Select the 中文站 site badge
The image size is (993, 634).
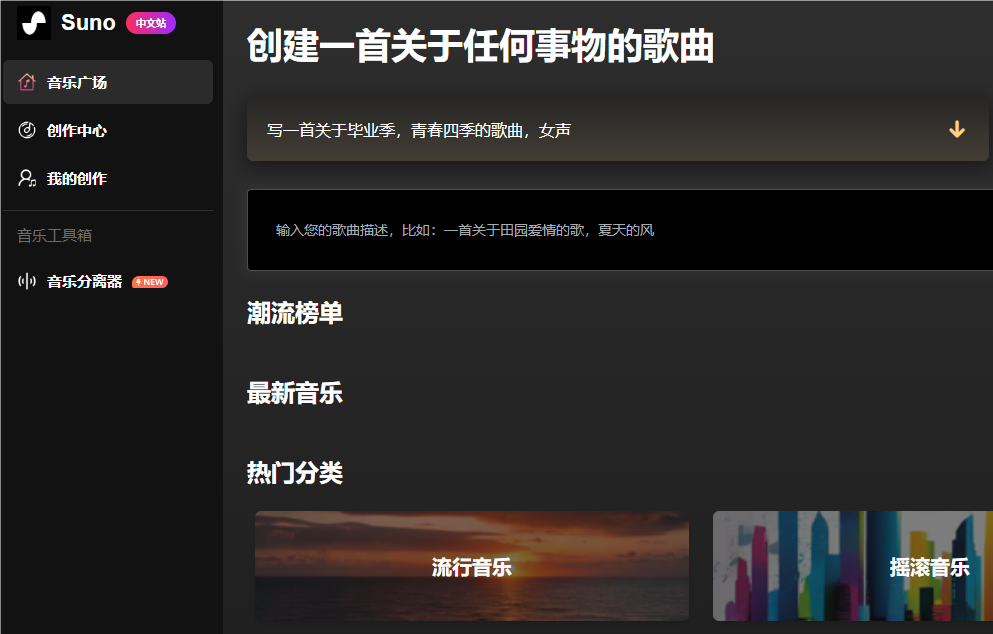click(150, 22)
